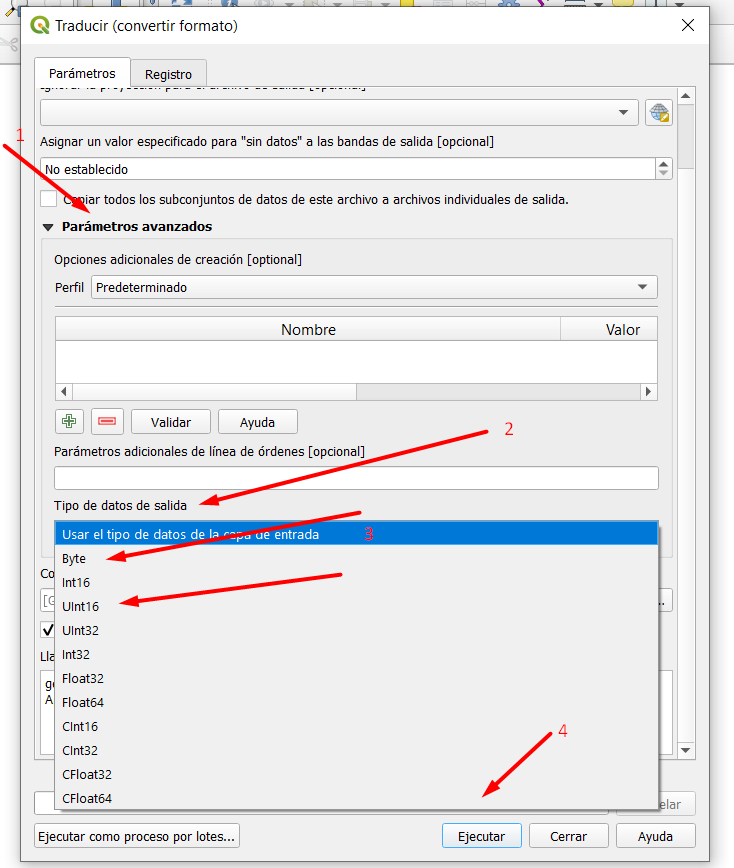Open the Perfil Predeterminado dropdown
The height and width of the screenshot is (868, 734).
tap(374, 287)
